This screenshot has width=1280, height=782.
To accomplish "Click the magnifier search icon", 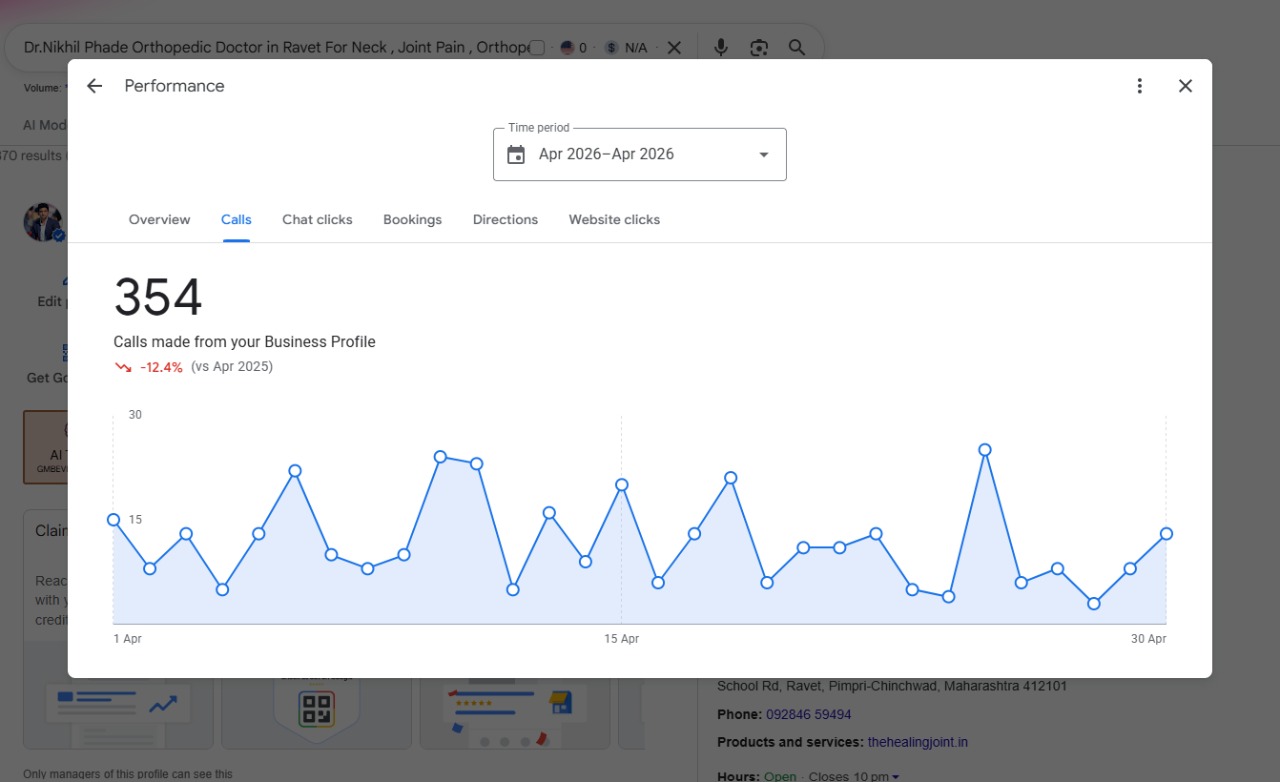I will pos(797,47).
